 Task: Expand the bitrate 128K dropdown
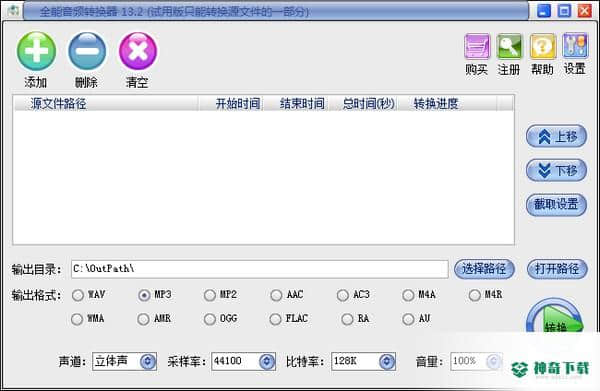click(387, 361)
